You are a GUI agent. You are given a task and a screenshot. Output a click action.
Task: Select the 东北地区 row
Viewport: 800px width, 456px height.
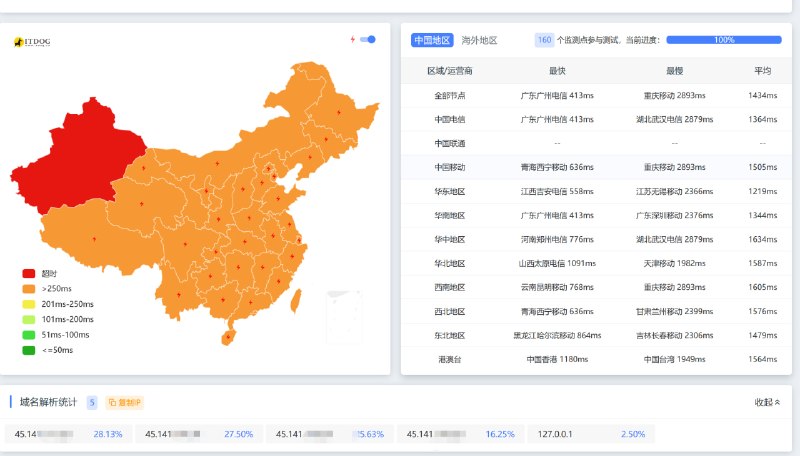[x=596, y=335]
